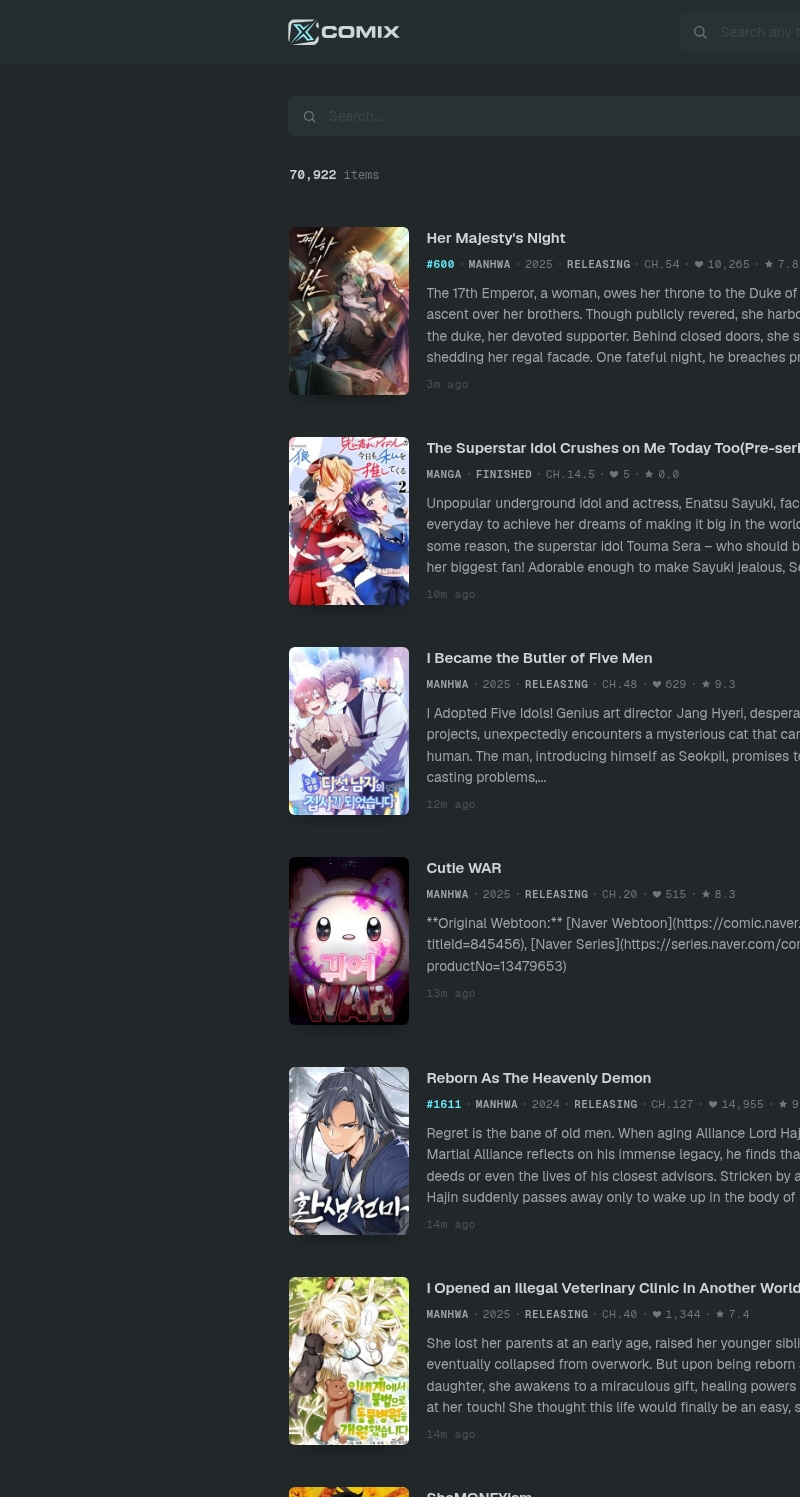Focus the list Search... input field
Screen dimensions: 800x1497
tap(544, 116)
